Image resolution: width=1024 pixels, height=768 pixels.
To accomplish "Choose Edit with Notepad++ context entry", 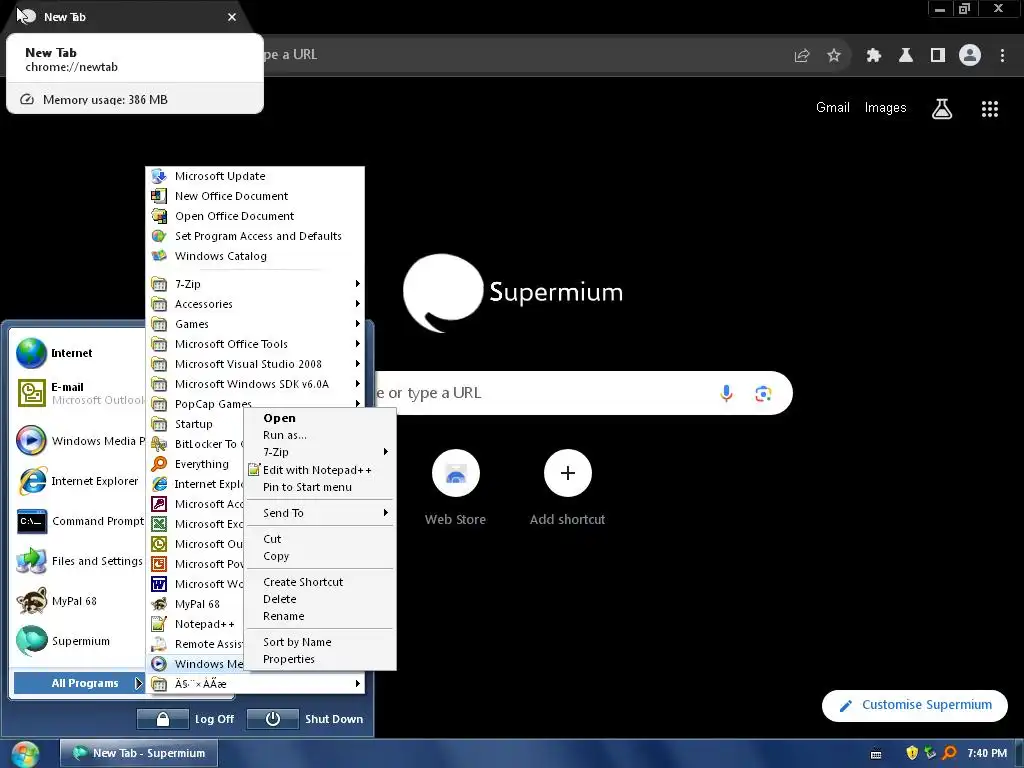I will (320, 470).
